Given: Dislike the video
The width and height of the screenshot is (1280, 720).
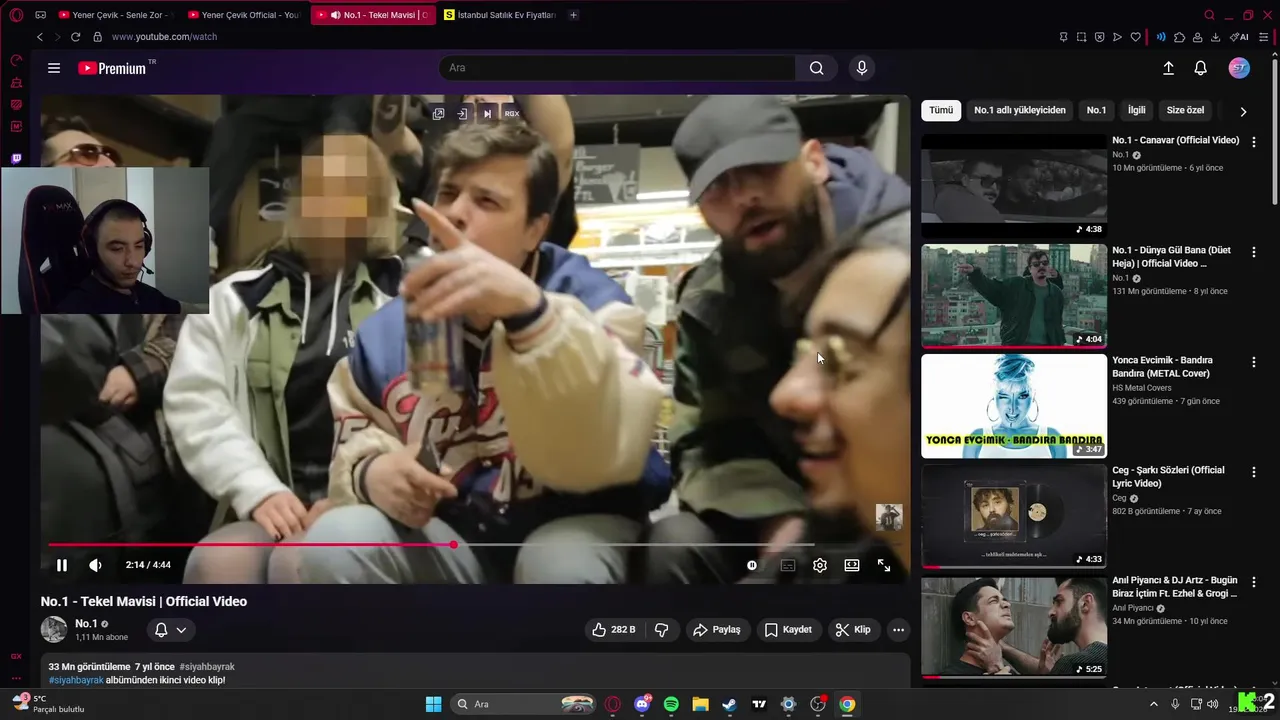Looking at the screenshot, I should (661, 630).
